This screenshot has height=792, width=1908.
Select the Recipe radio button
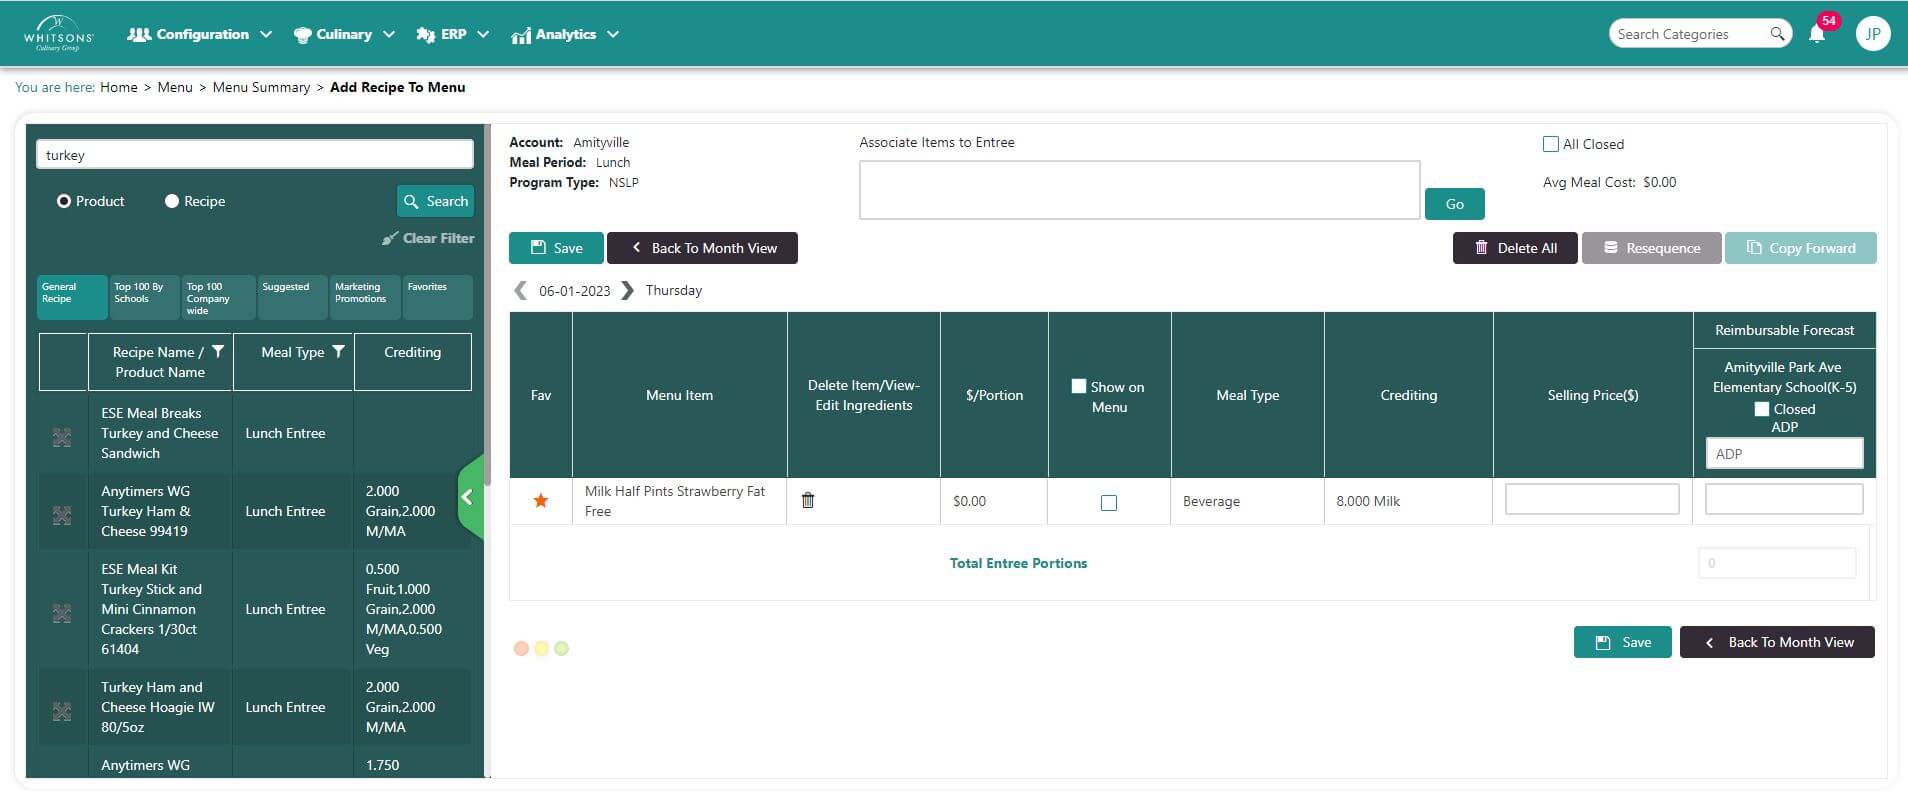tap(172, 201)
